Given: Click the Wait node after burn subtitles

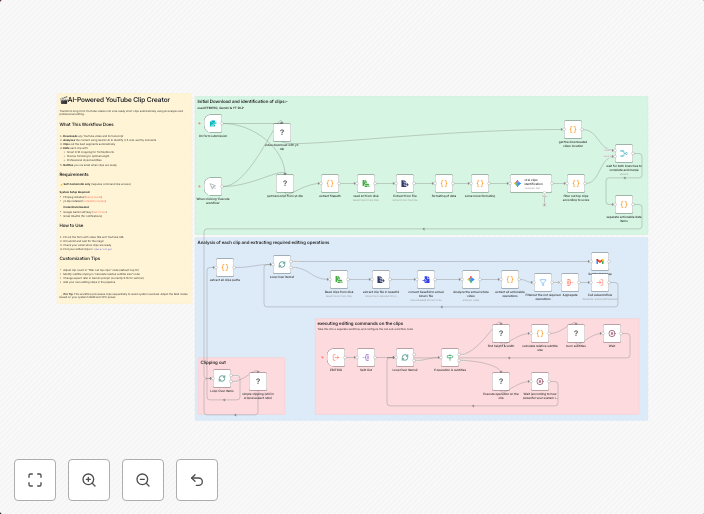Looking at the screenshot, I should tap(612, 334).
